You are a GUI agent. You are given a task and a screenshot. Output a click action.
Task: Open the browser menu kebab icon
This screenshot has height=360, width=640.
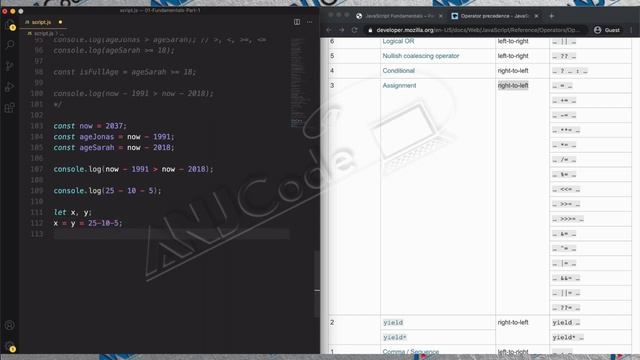[631, 30]
